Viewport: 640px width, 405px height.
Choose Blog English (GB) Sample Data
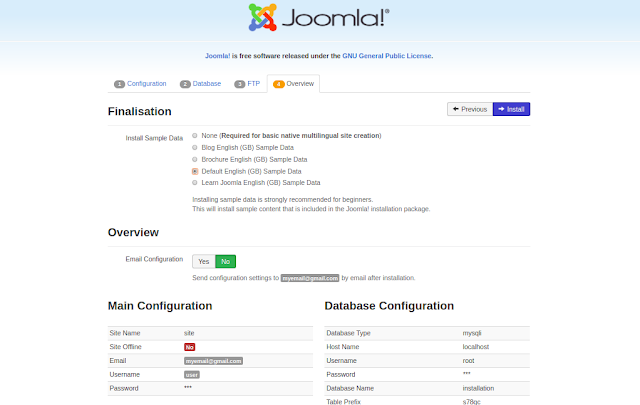pyautogui.click(x=195, y=147)
